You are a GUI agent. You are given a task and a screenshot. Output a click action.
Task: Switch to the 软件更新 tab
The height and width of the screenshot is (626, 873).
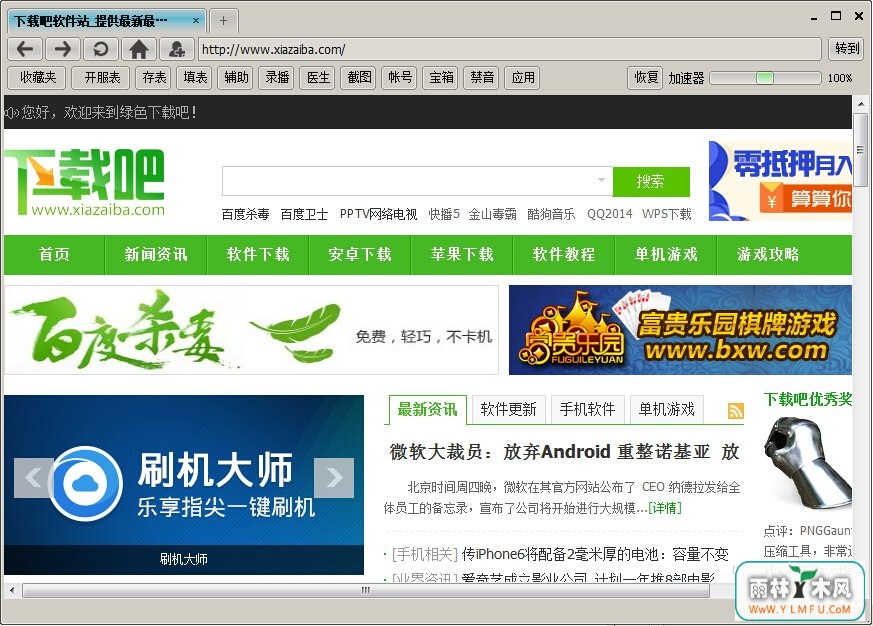click(508, 410)
